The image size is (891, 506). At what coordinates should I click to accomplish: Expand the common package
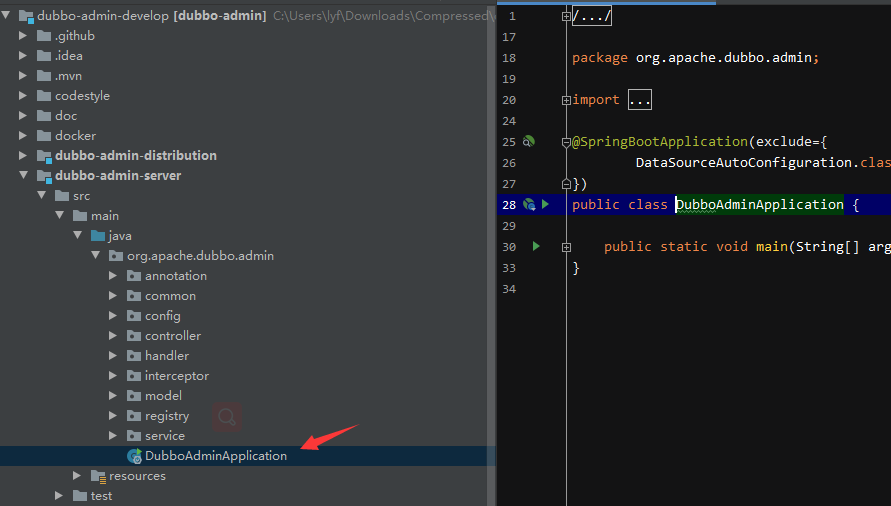tap(113, 296)
